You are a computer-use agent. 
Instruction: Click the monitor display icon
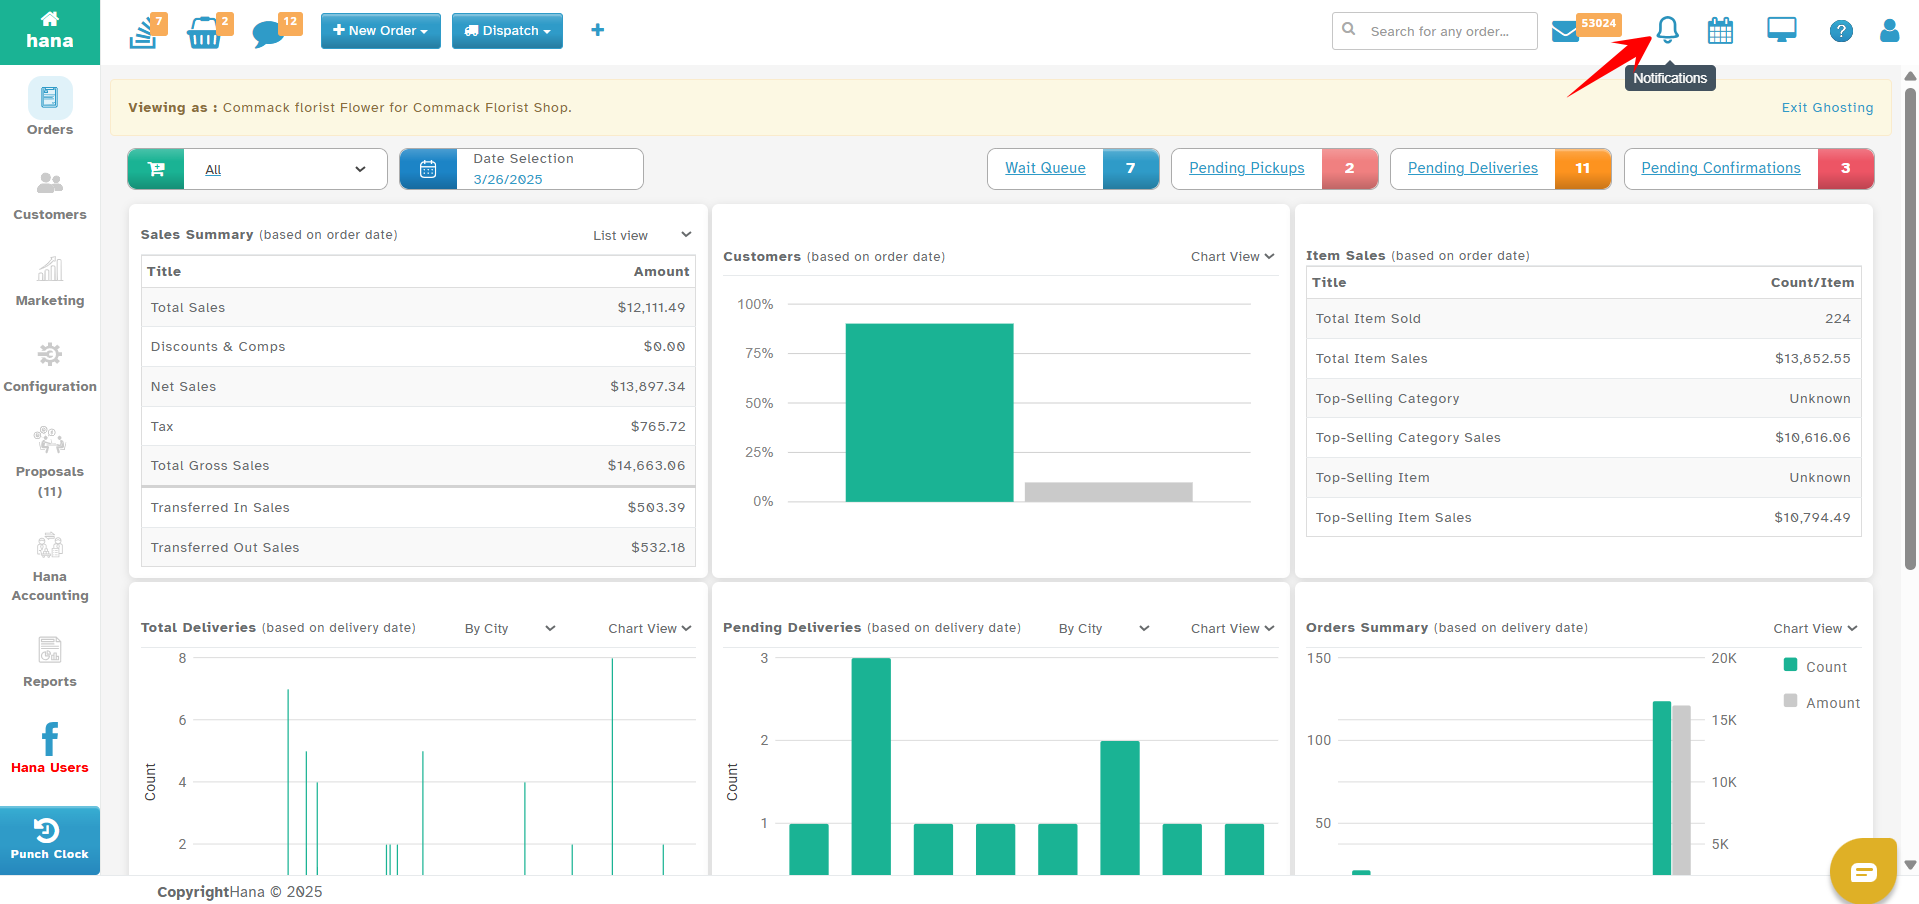click(x=1781, y=30)
